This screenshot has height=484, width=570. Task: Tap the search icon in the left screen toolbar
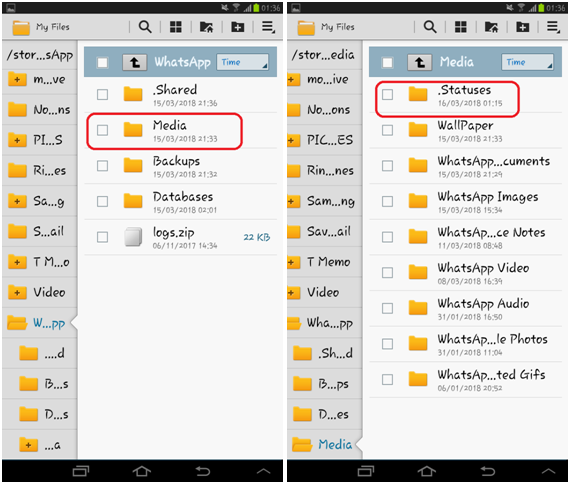tap(145, 27)
